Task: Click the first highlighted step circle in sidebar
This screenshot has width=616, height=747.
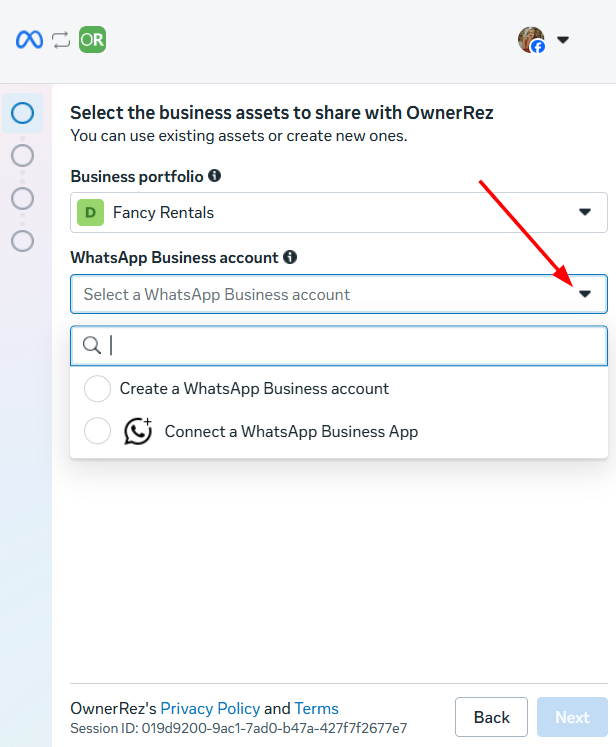Action: click(x=22, y=113)
